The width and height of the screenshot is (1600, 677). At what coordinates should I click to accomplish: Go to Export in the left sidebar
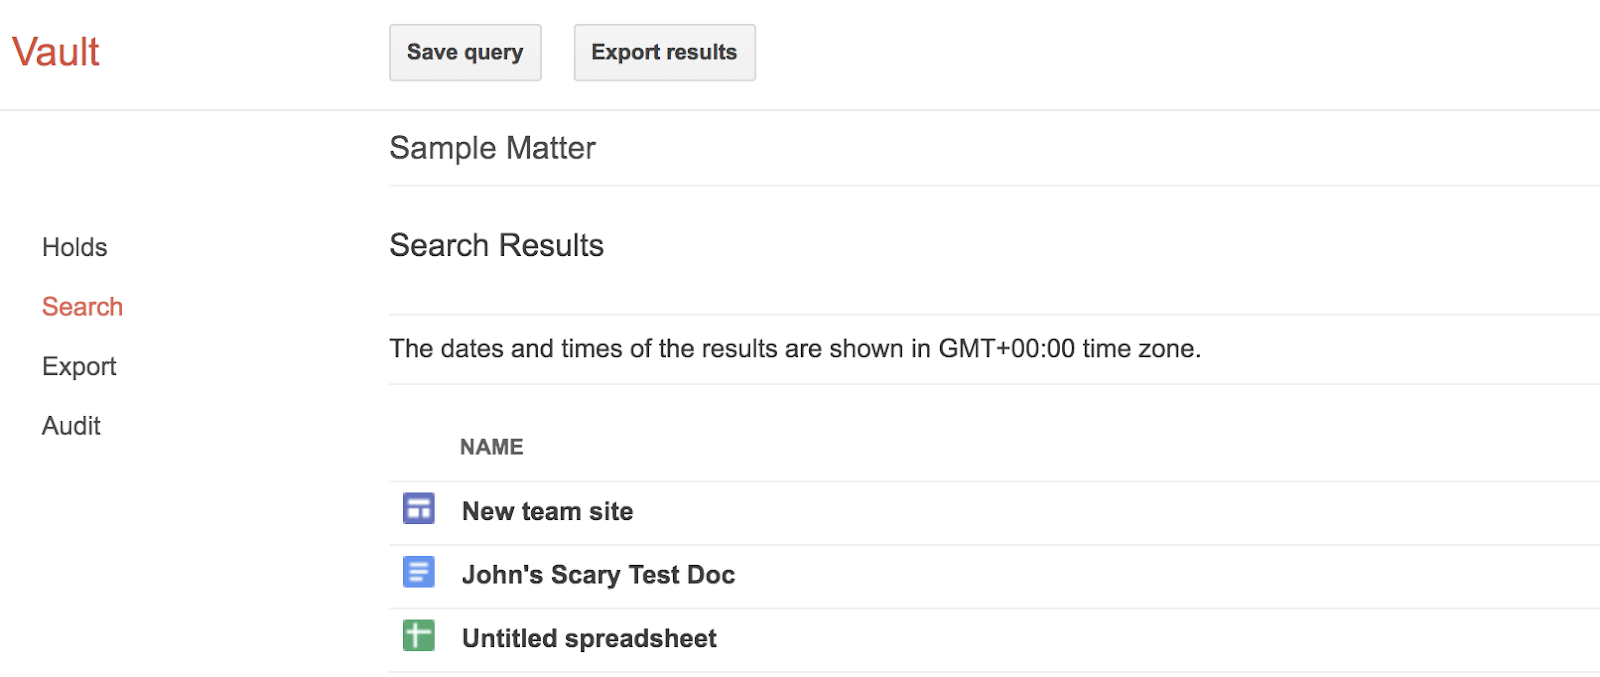coord(79,366)
